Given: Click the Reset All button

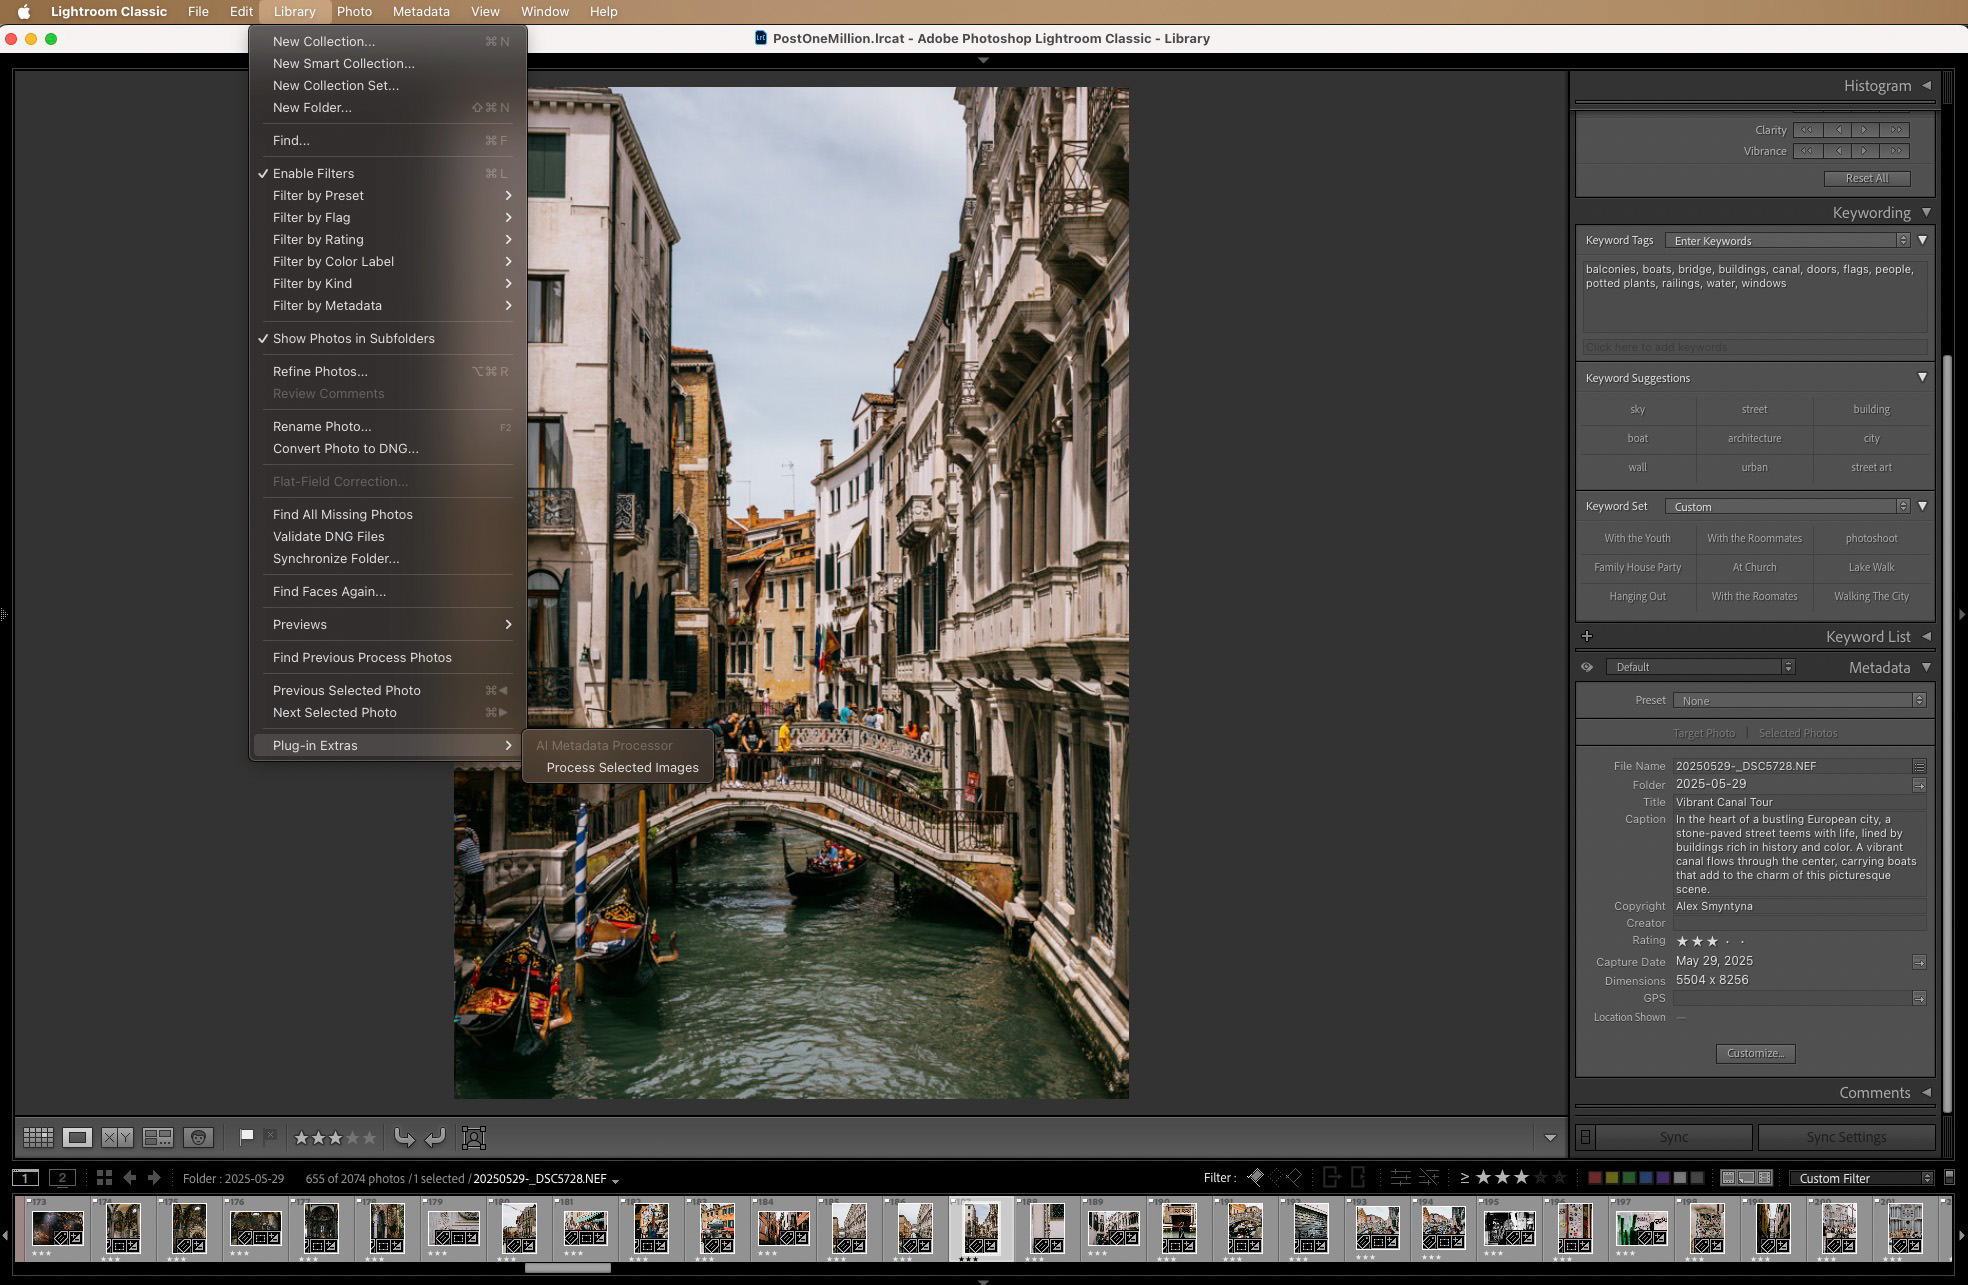Looking at the screenshot, I should pos(1866,178).
